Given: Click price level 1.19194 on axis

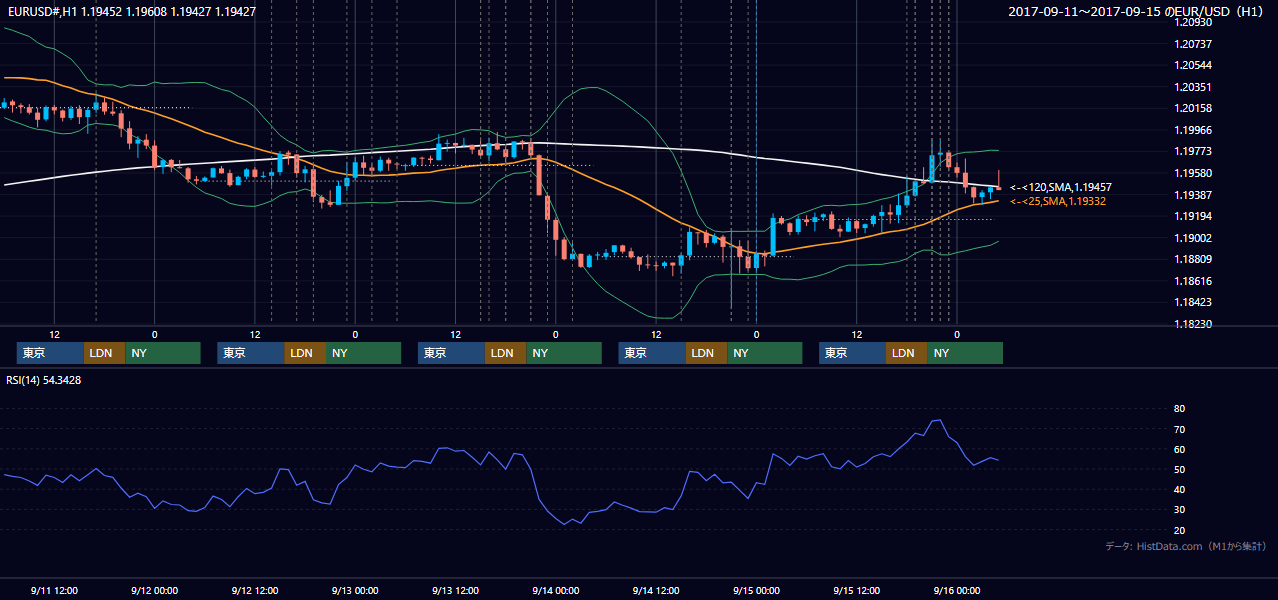Looking at the screenshot, I should coord(1192,217).
